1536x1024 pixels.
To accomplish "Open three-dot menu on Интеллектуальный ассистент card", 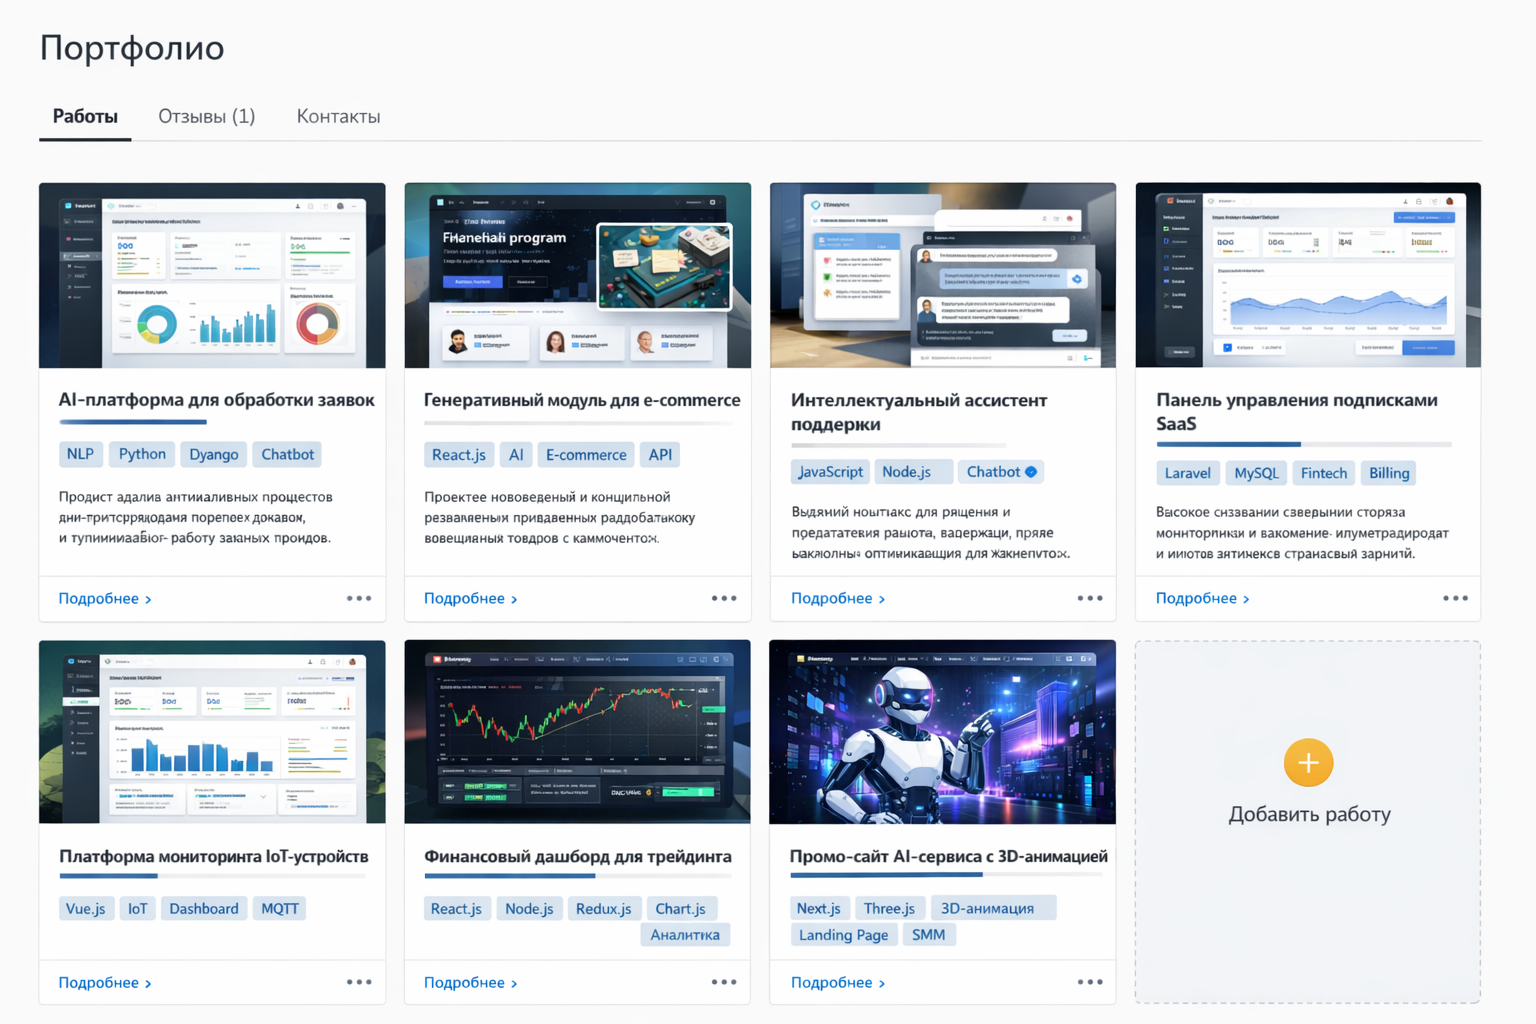I will (1090, 598).
